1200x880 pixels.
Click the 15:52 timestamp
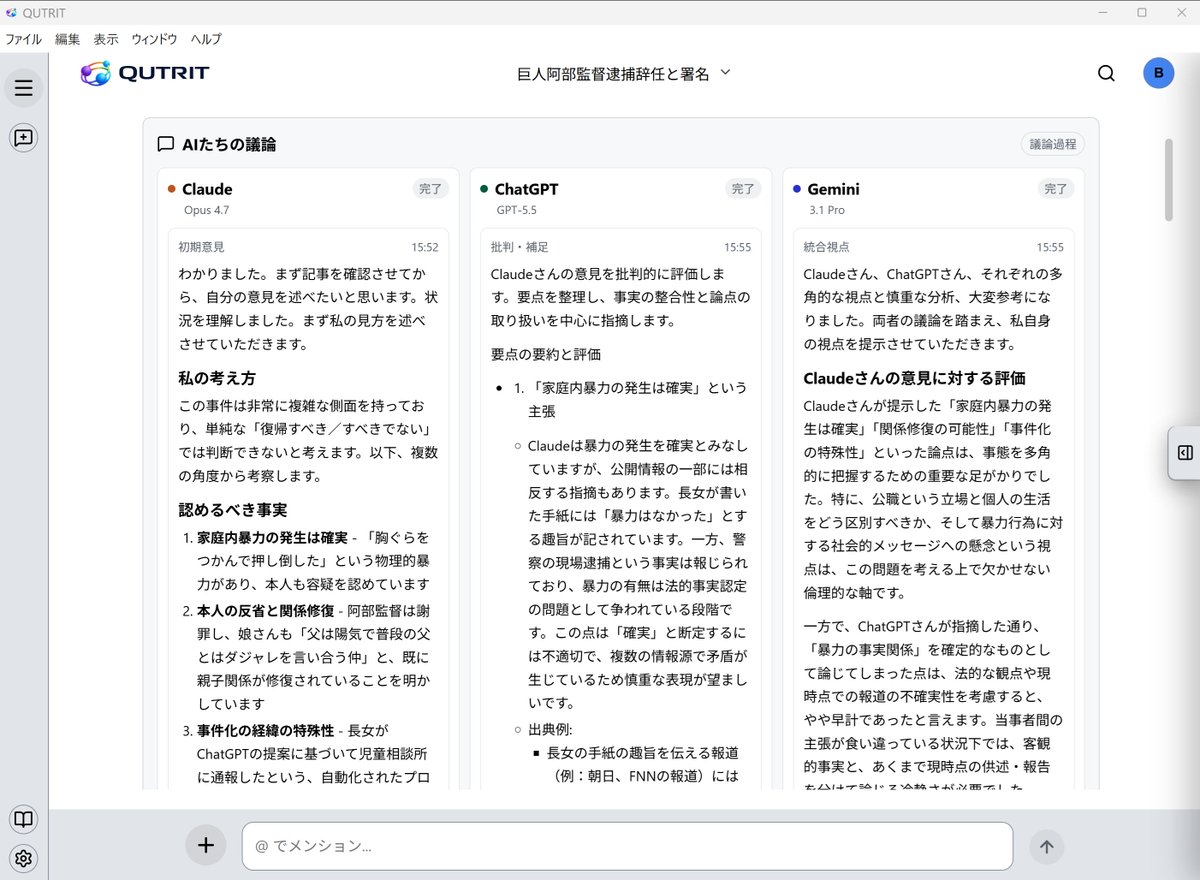click(x=425, y=247)
